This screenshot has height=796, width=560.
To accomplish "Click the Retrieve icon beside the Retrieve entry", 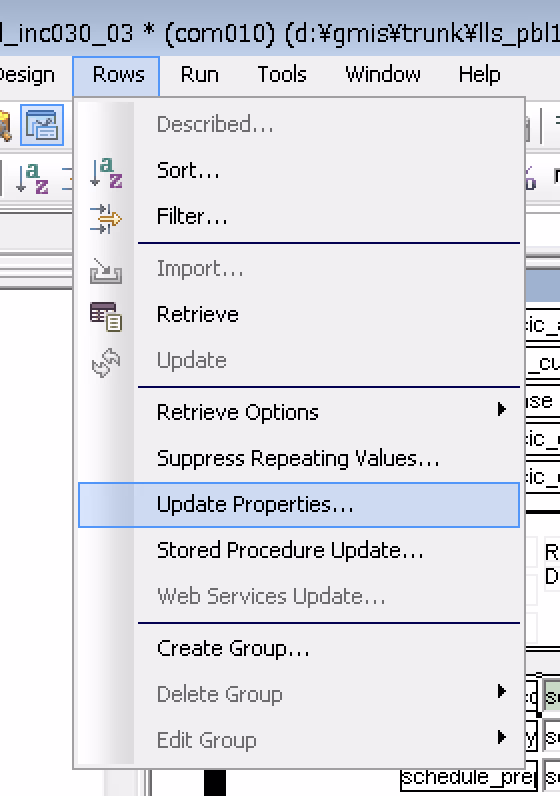I will coord(106,317).
